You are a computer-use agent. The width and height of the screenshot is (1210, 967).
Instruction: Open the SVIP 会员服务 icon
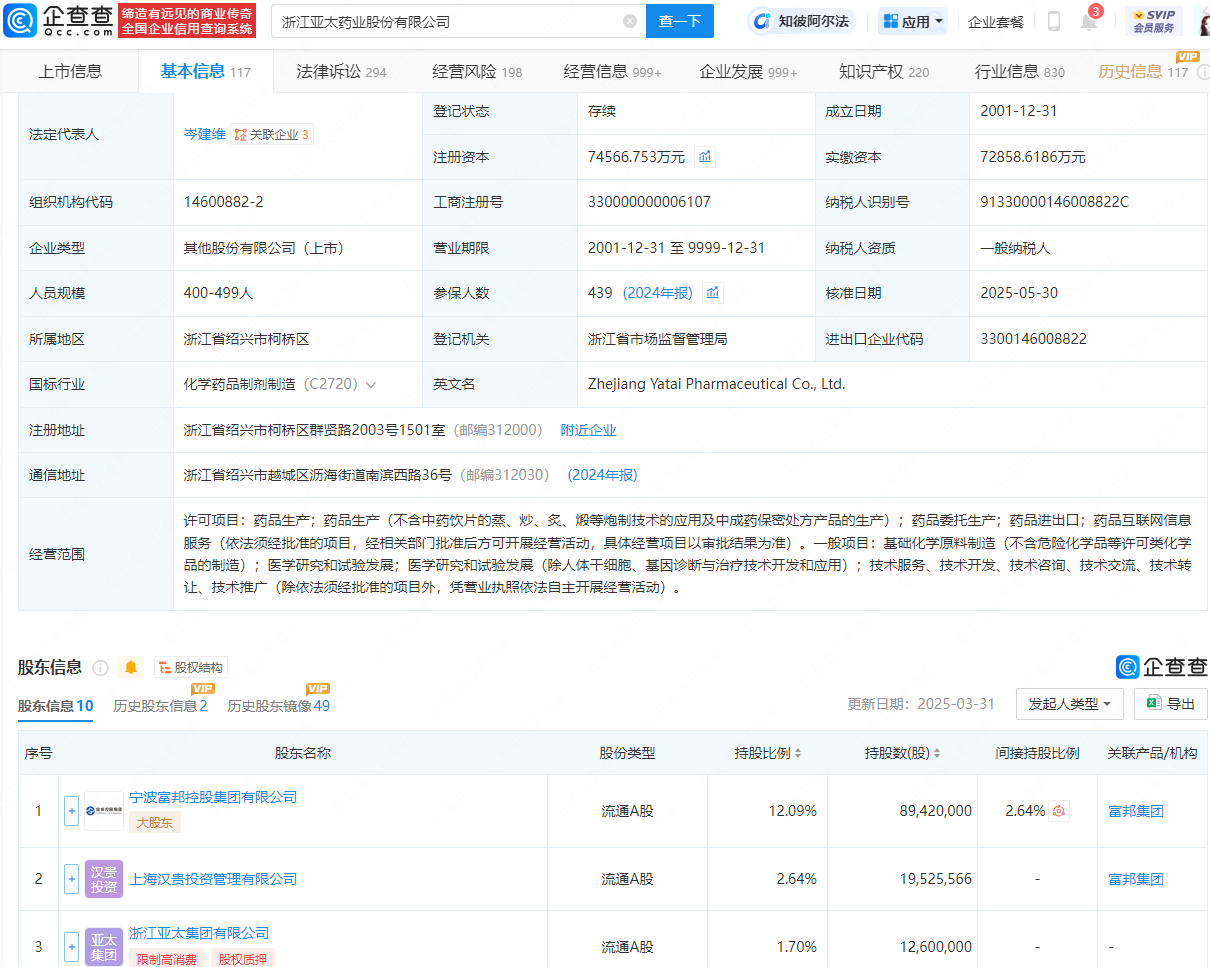[x=1153, y=21]
